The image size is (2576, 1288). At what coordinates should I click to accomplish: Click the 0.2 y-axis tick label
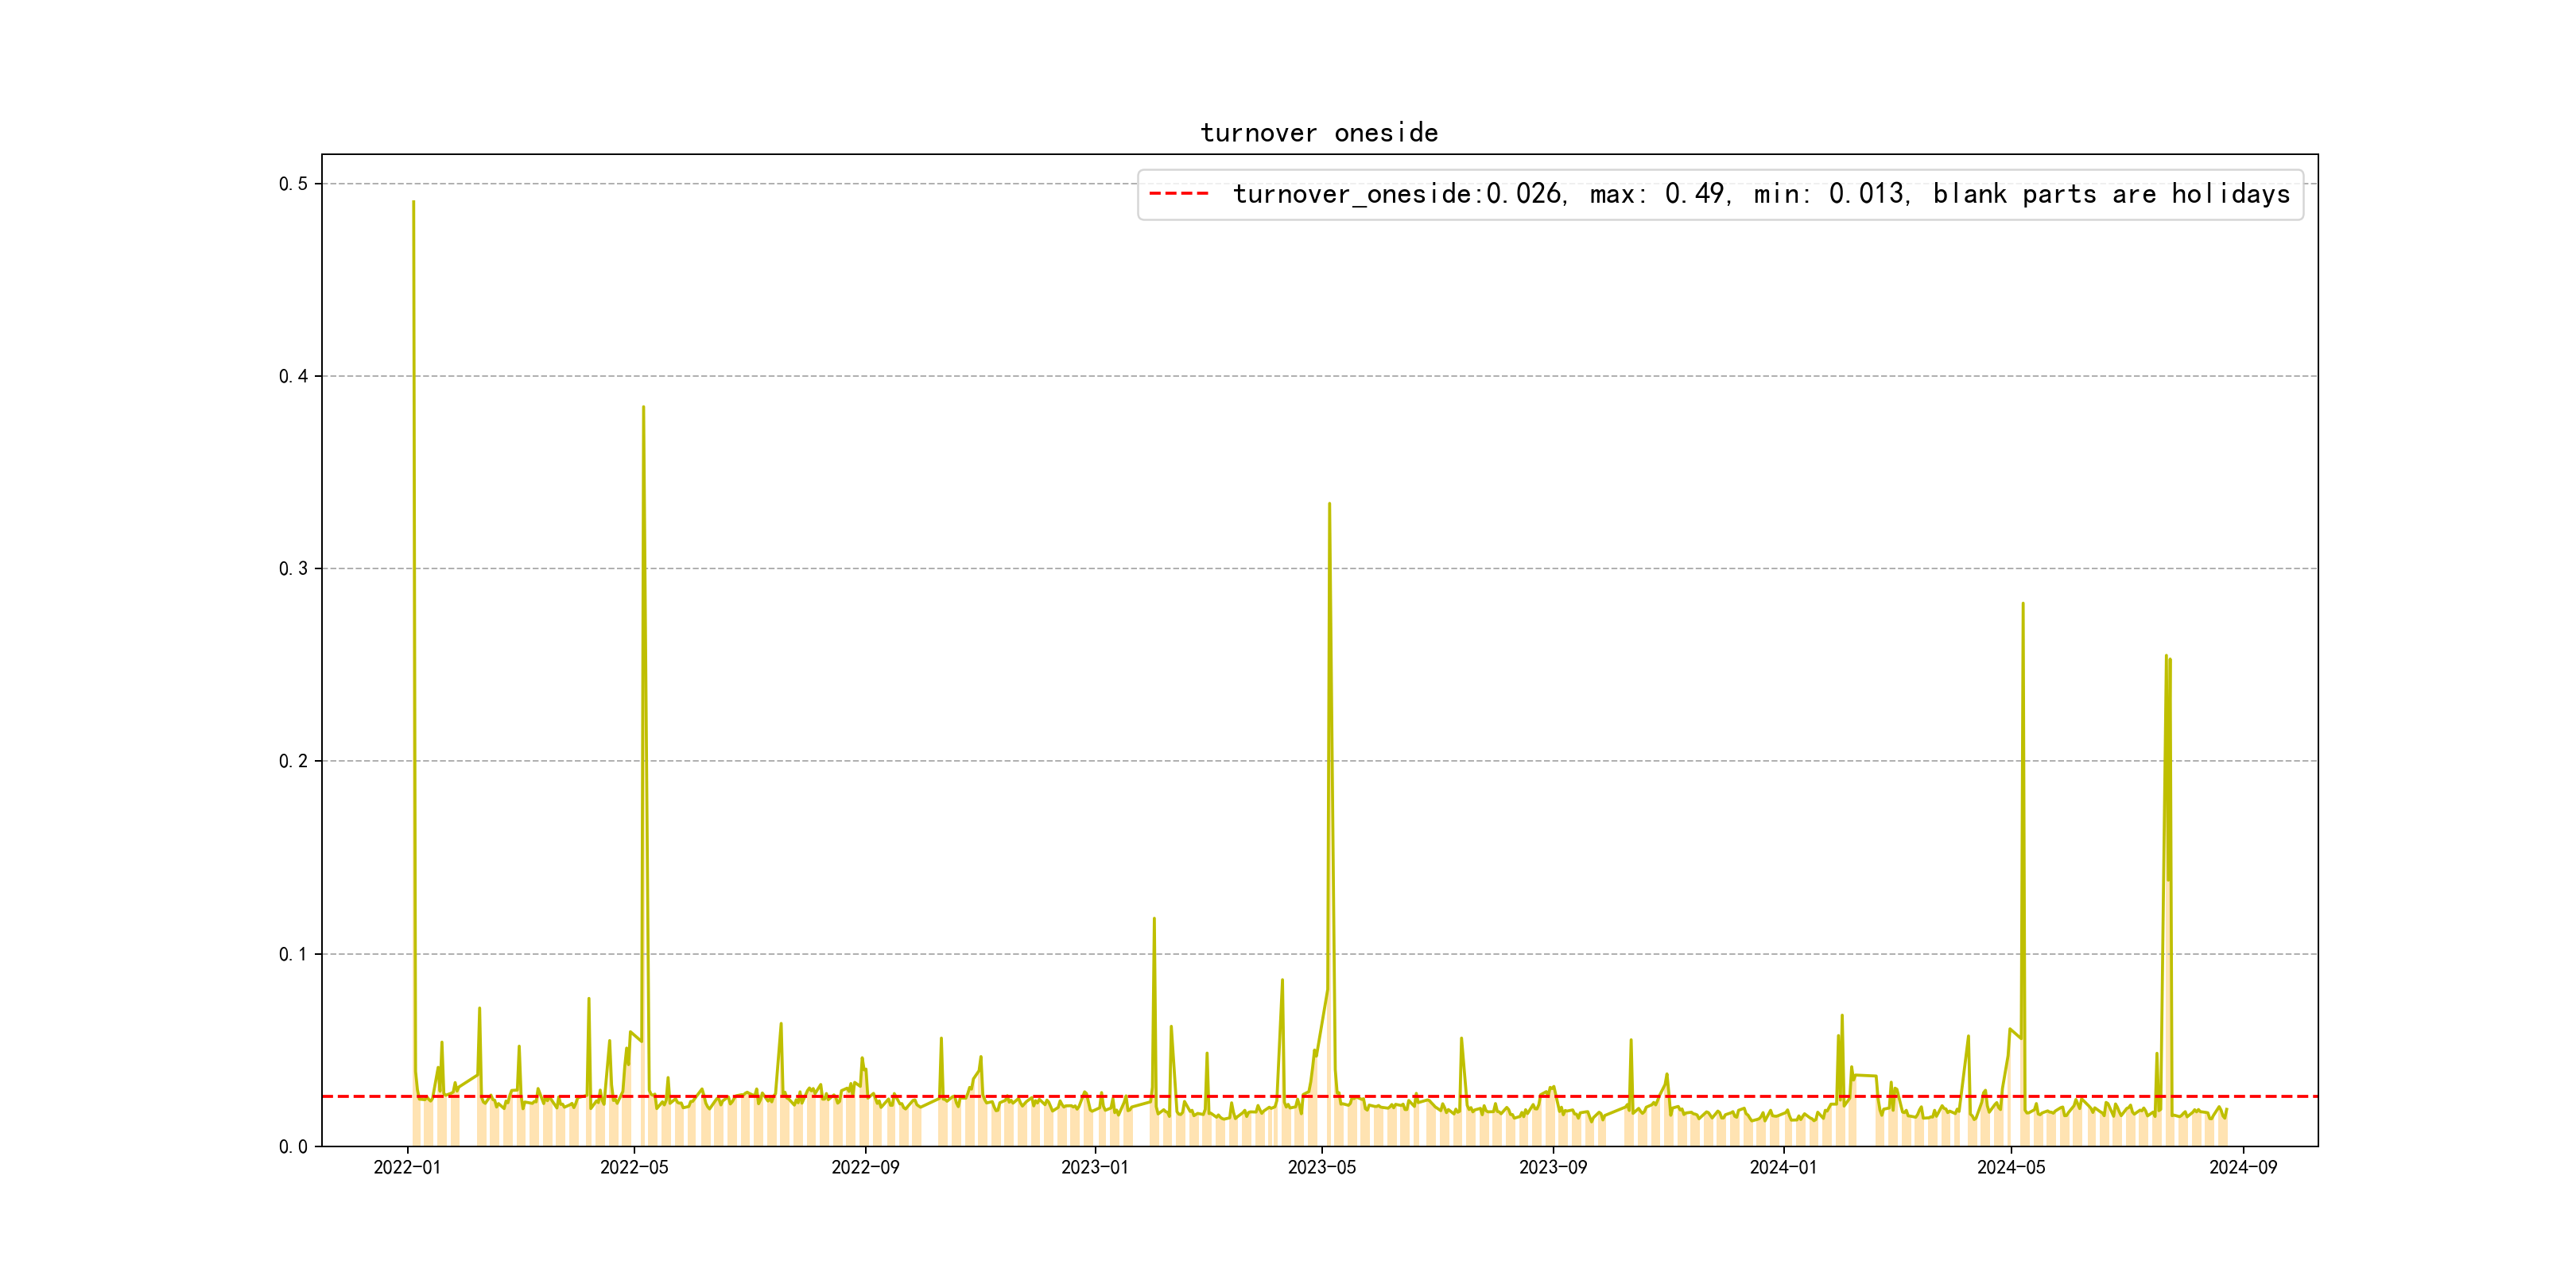point(293,761)
